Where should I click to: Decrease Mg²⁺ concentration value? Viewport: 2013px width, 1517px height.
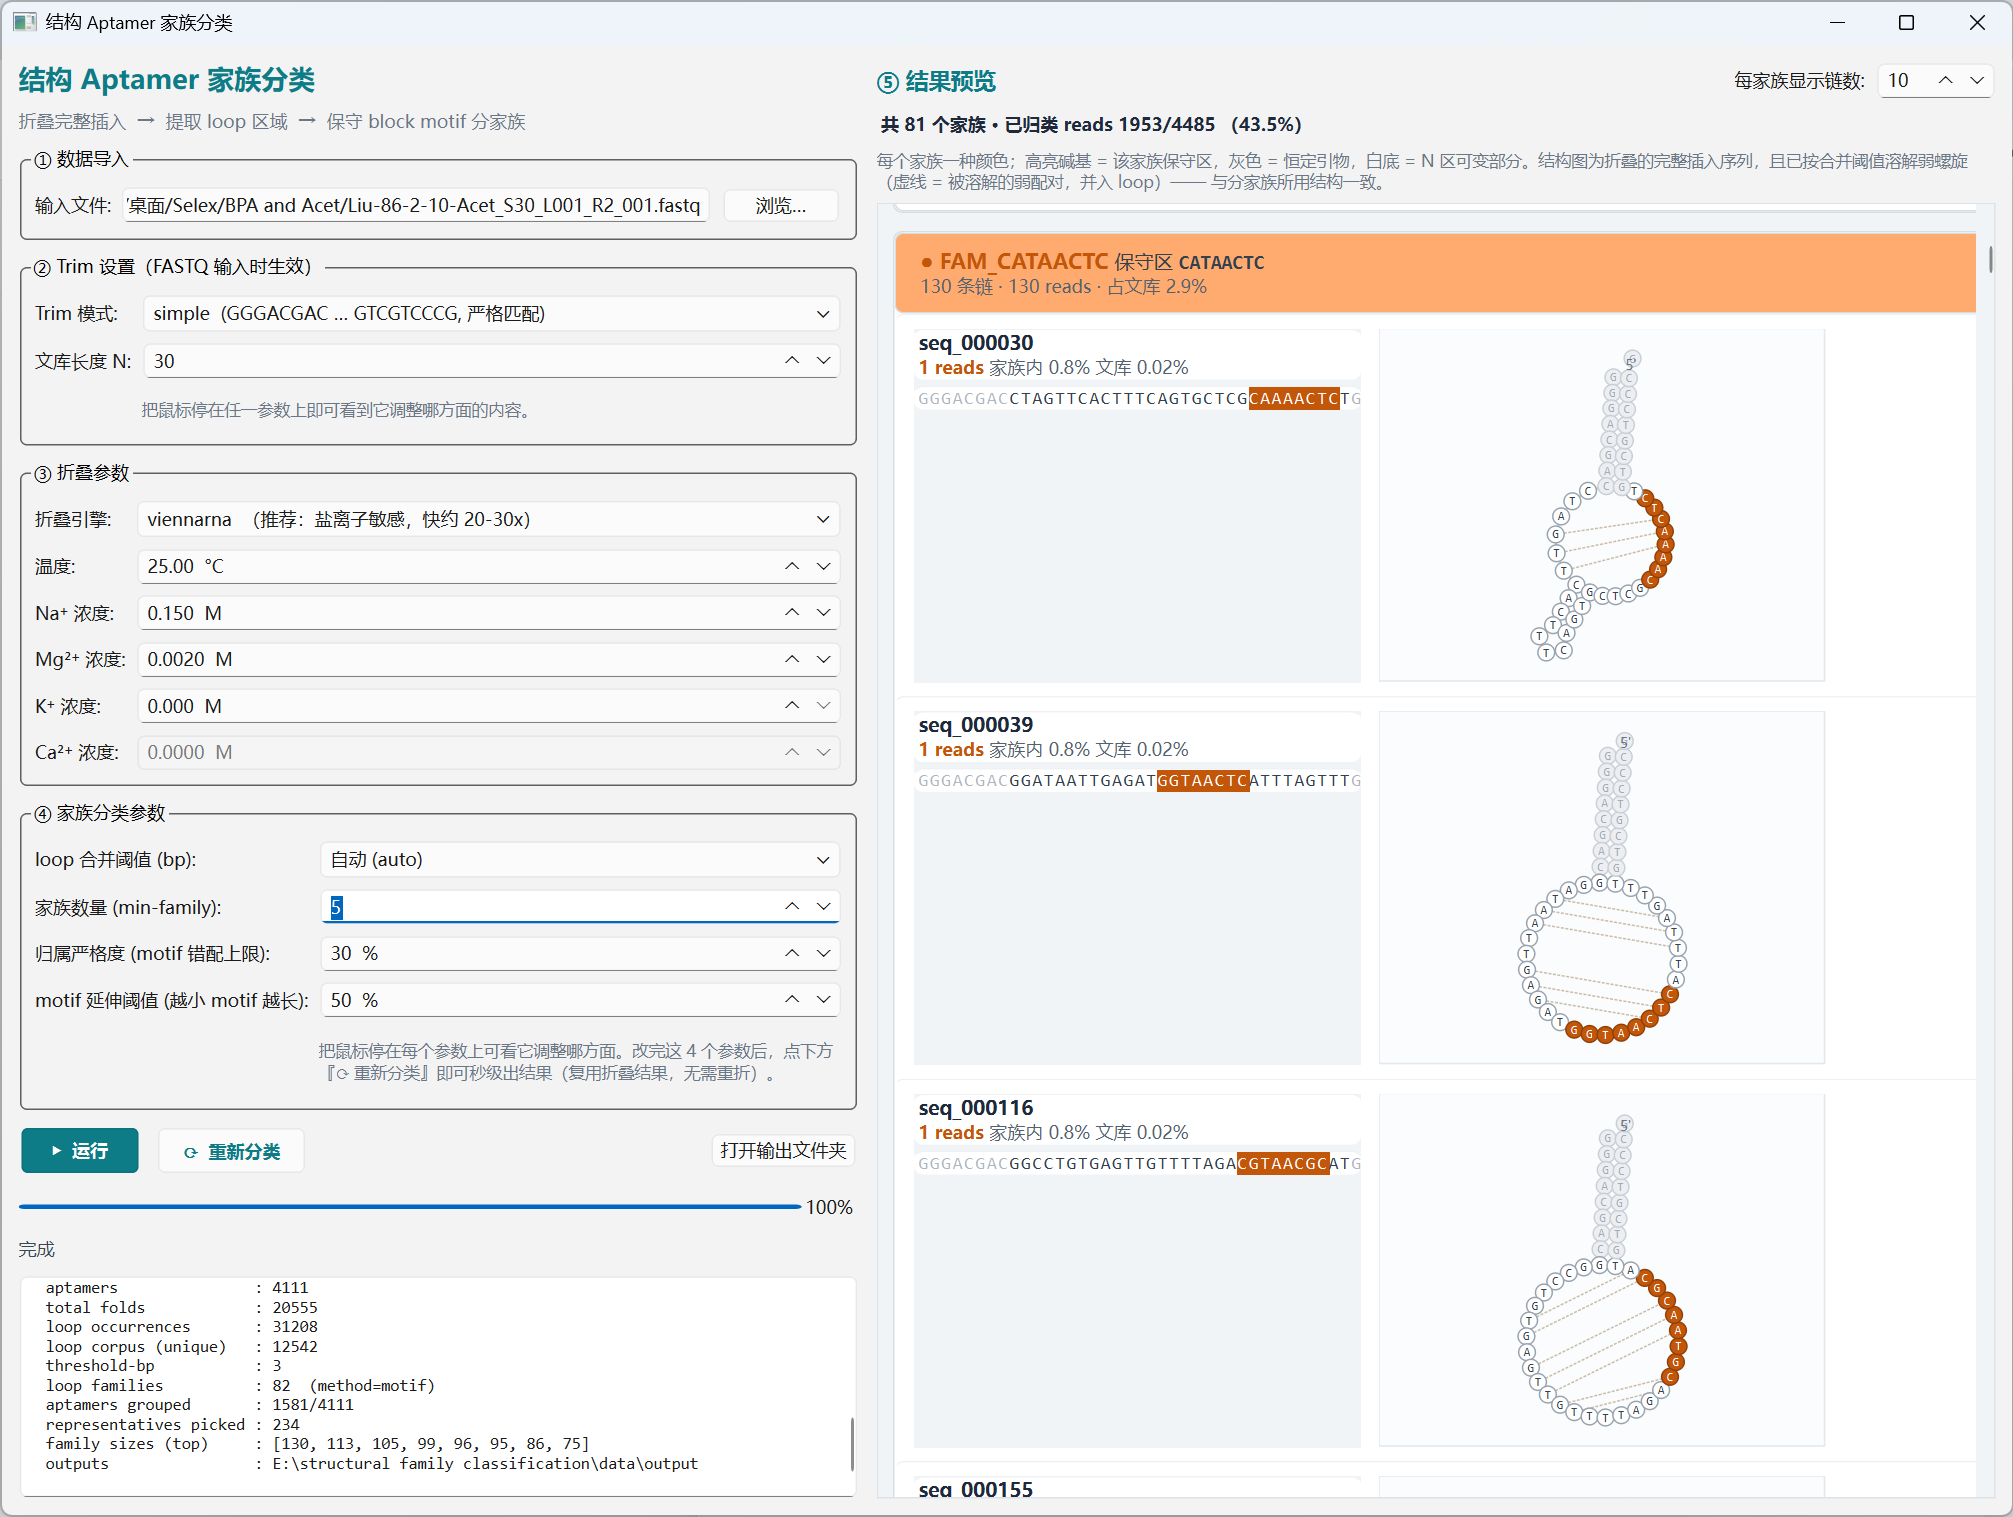pyautogui.click(x=824, y=660)
